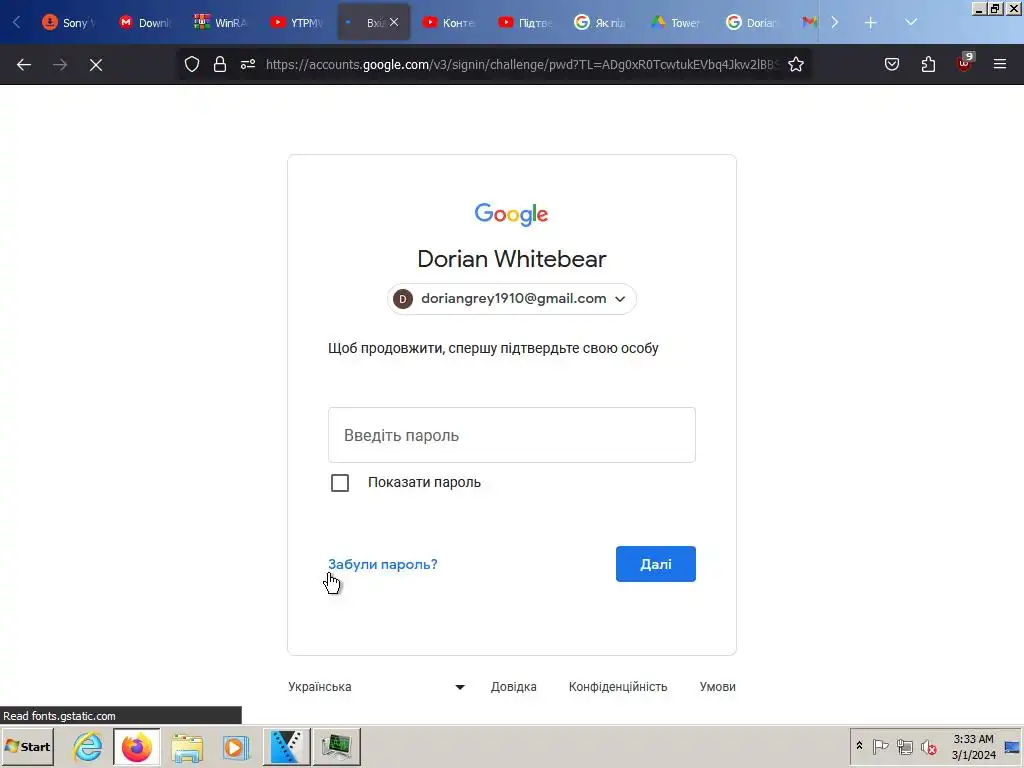Switch to the Sony tab

pos(69,23)
